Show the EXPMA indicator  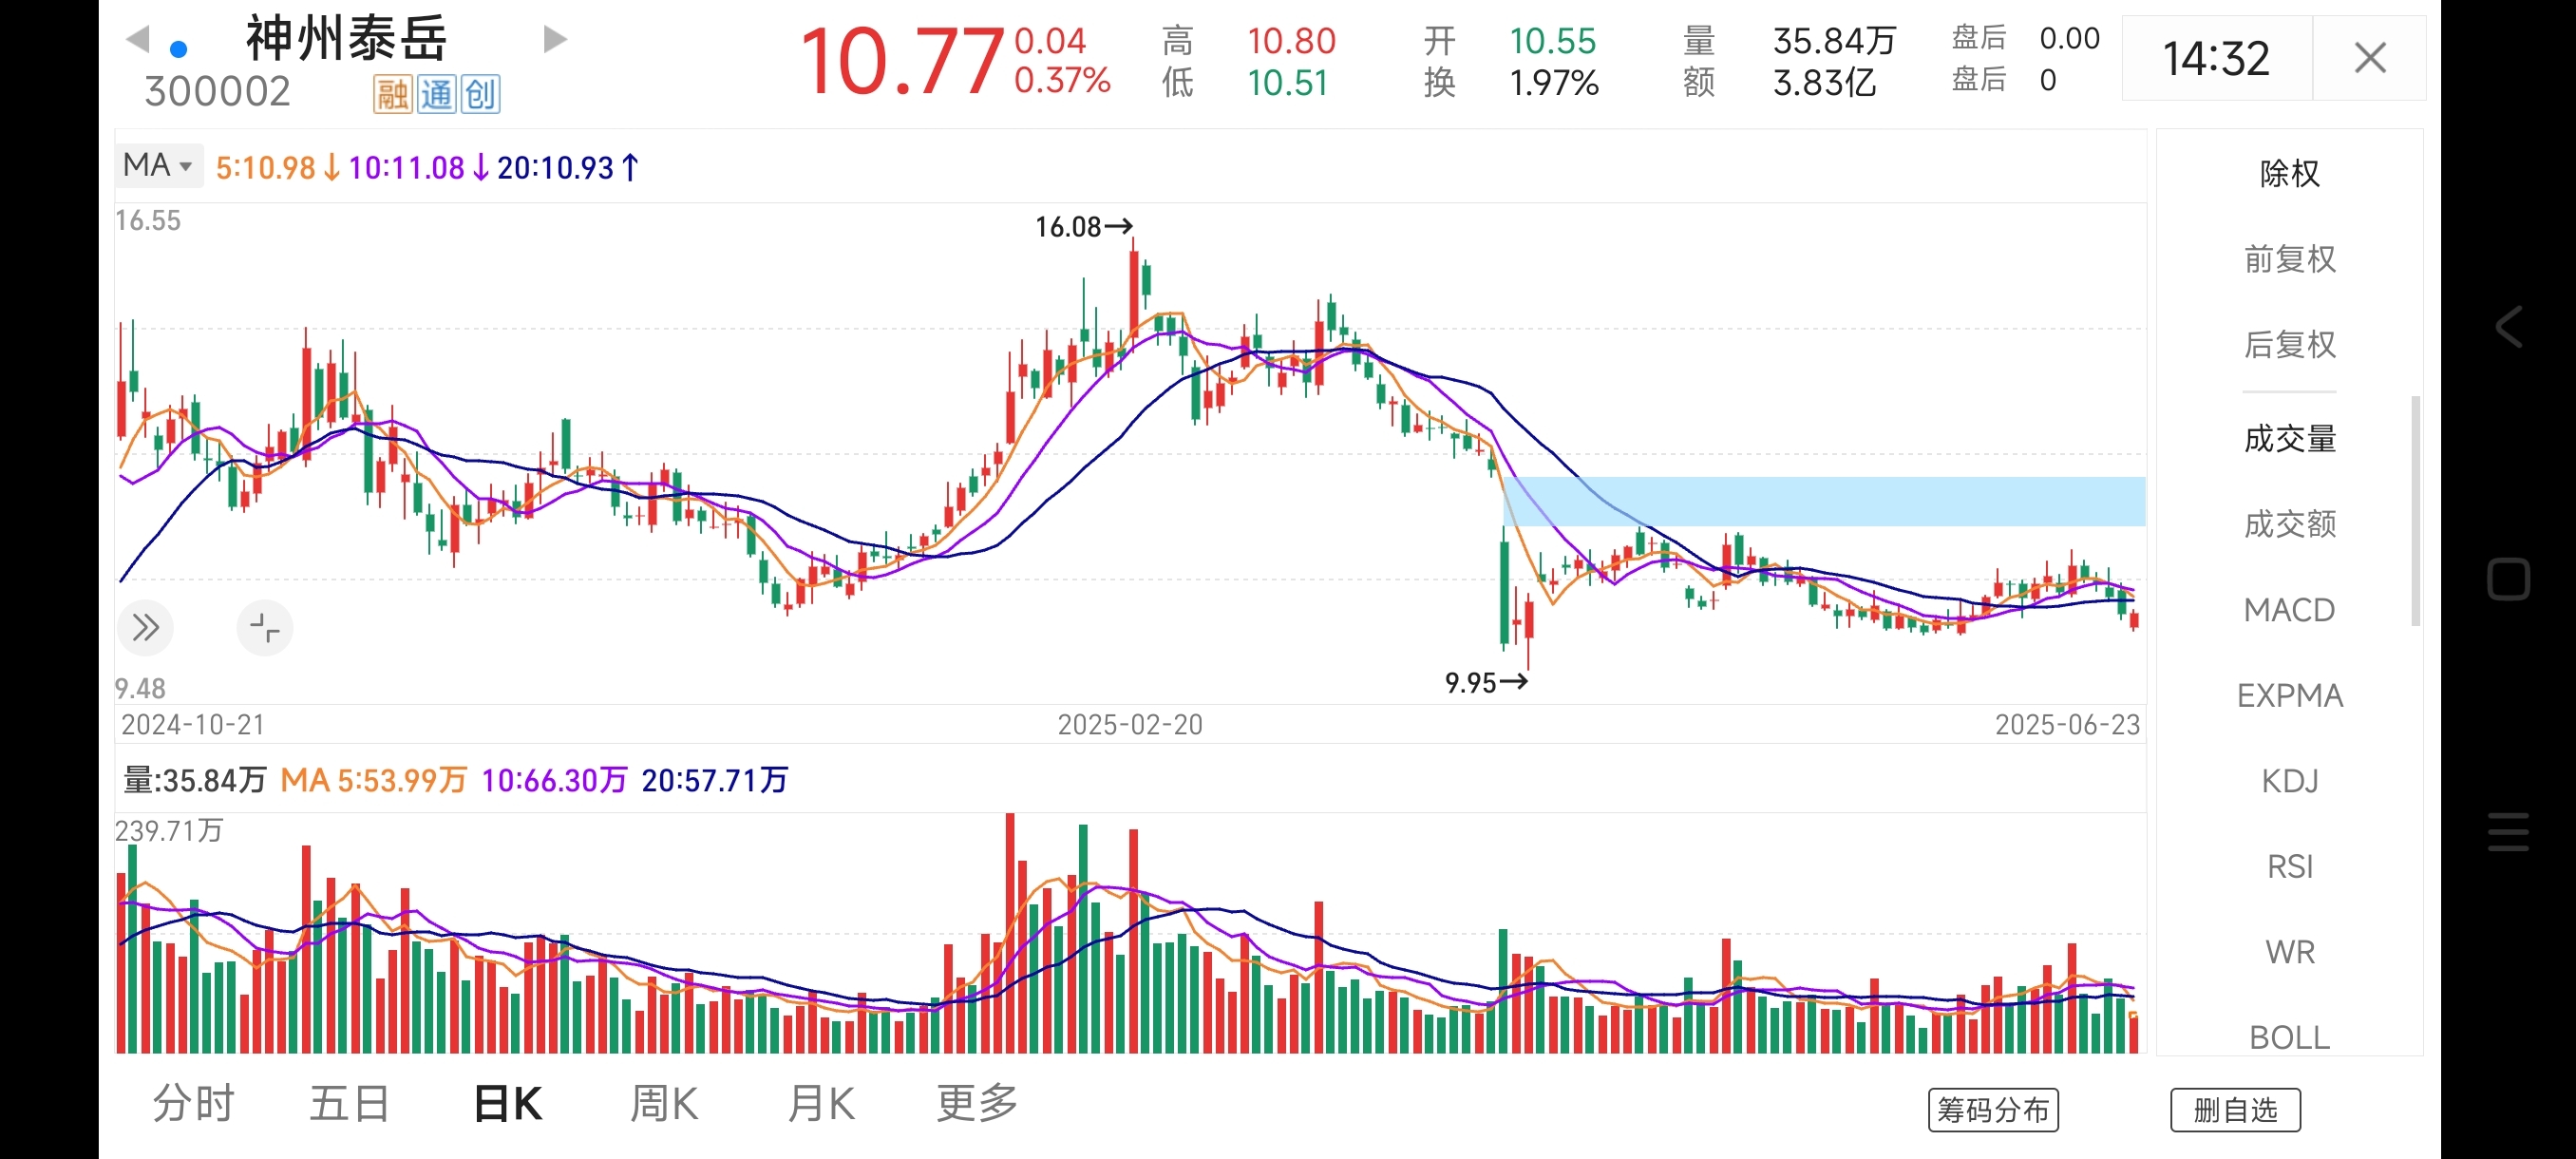[x=2289, y=695]
